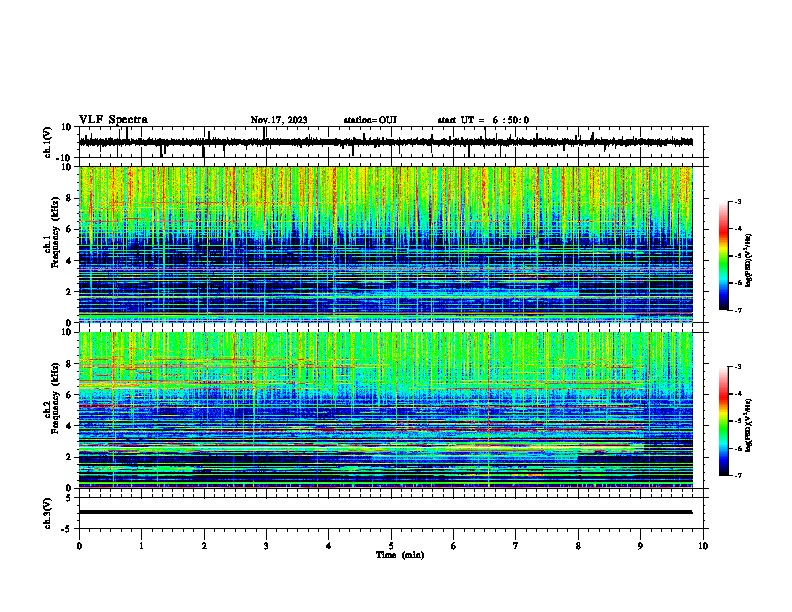
Task: Click time-axis tick label "9"
Action: coord(640,546)
